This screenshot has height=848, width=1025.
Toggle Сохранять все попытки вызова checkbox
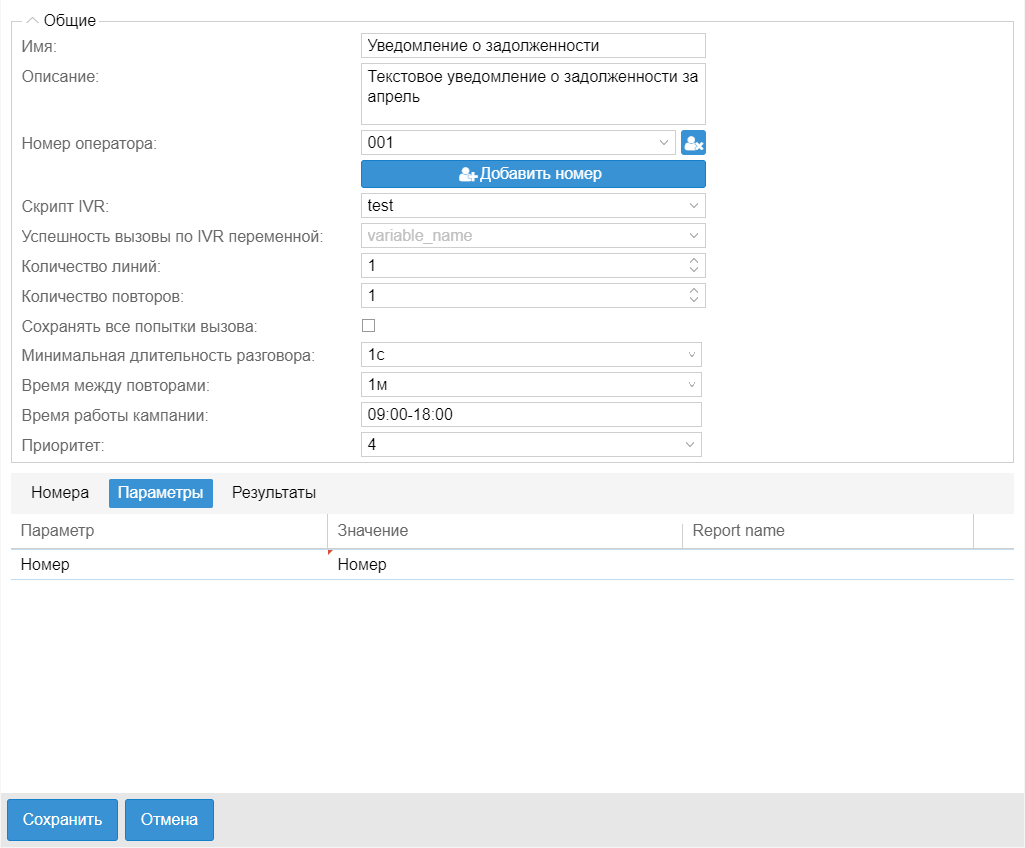click(x=368, y=325)
